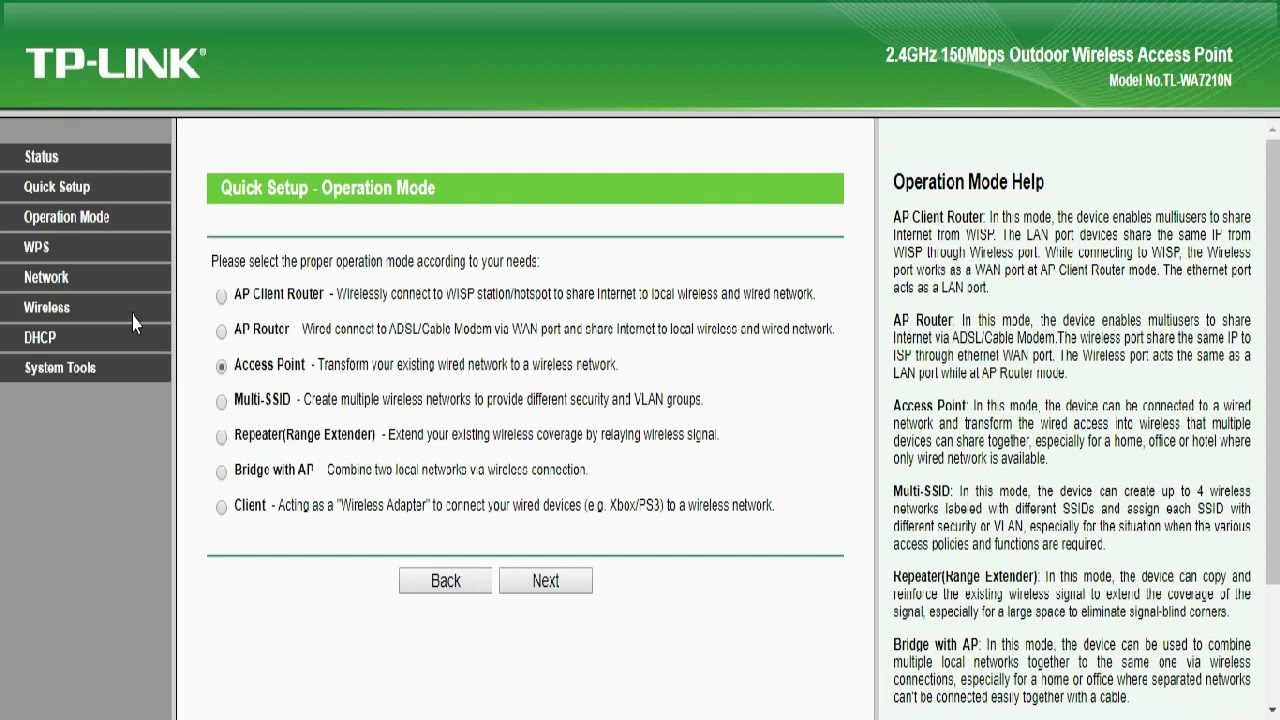The height and width of the screenshot is (720, 1280).
Task: Open System Tools in the sidebar
Action: tap(86, 367)
